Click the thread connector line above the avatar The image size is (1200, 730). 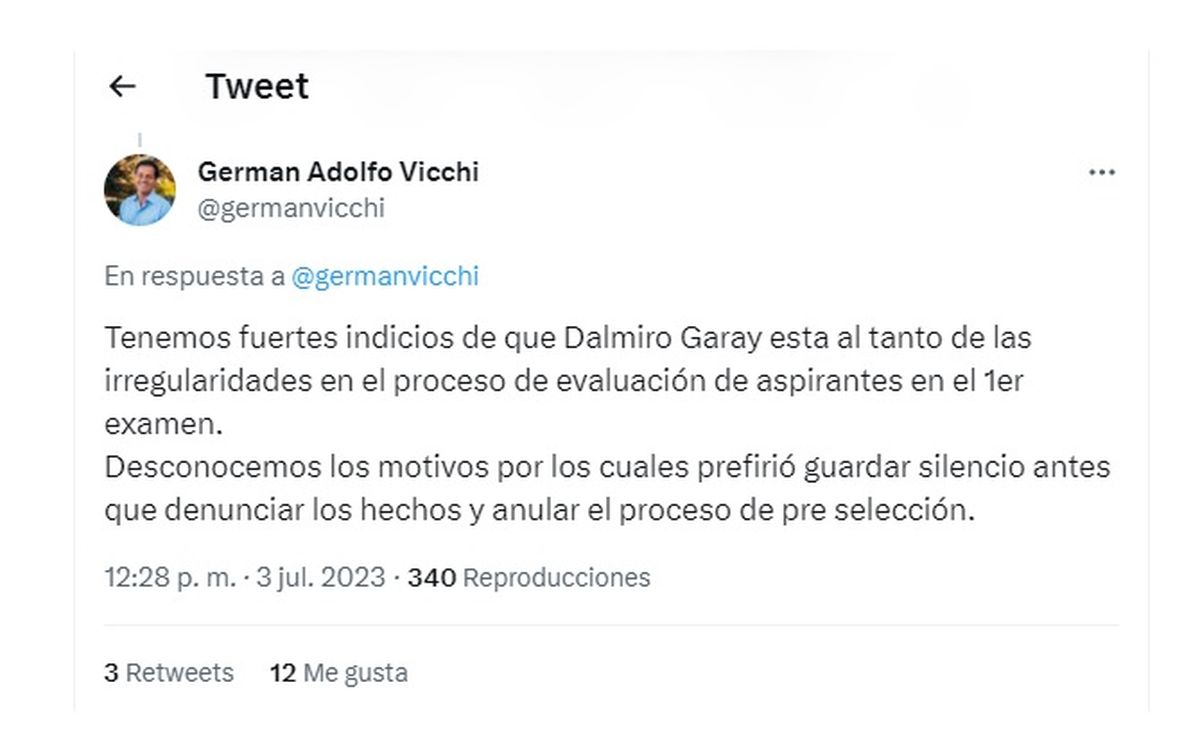(x=140, y=140)
